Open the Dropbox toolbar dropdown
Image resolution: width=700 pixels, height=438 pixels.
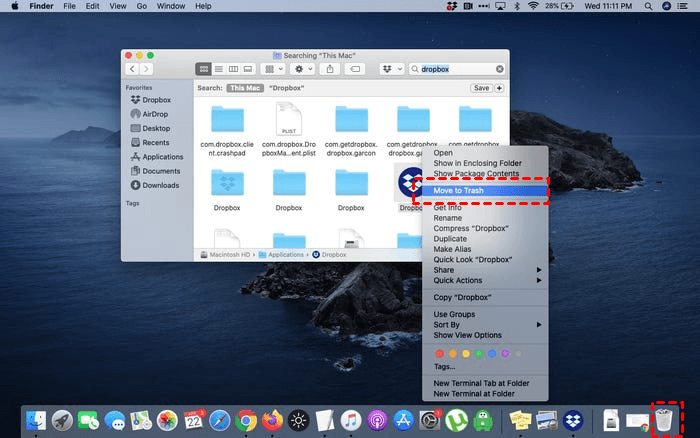tap(391, 69)
